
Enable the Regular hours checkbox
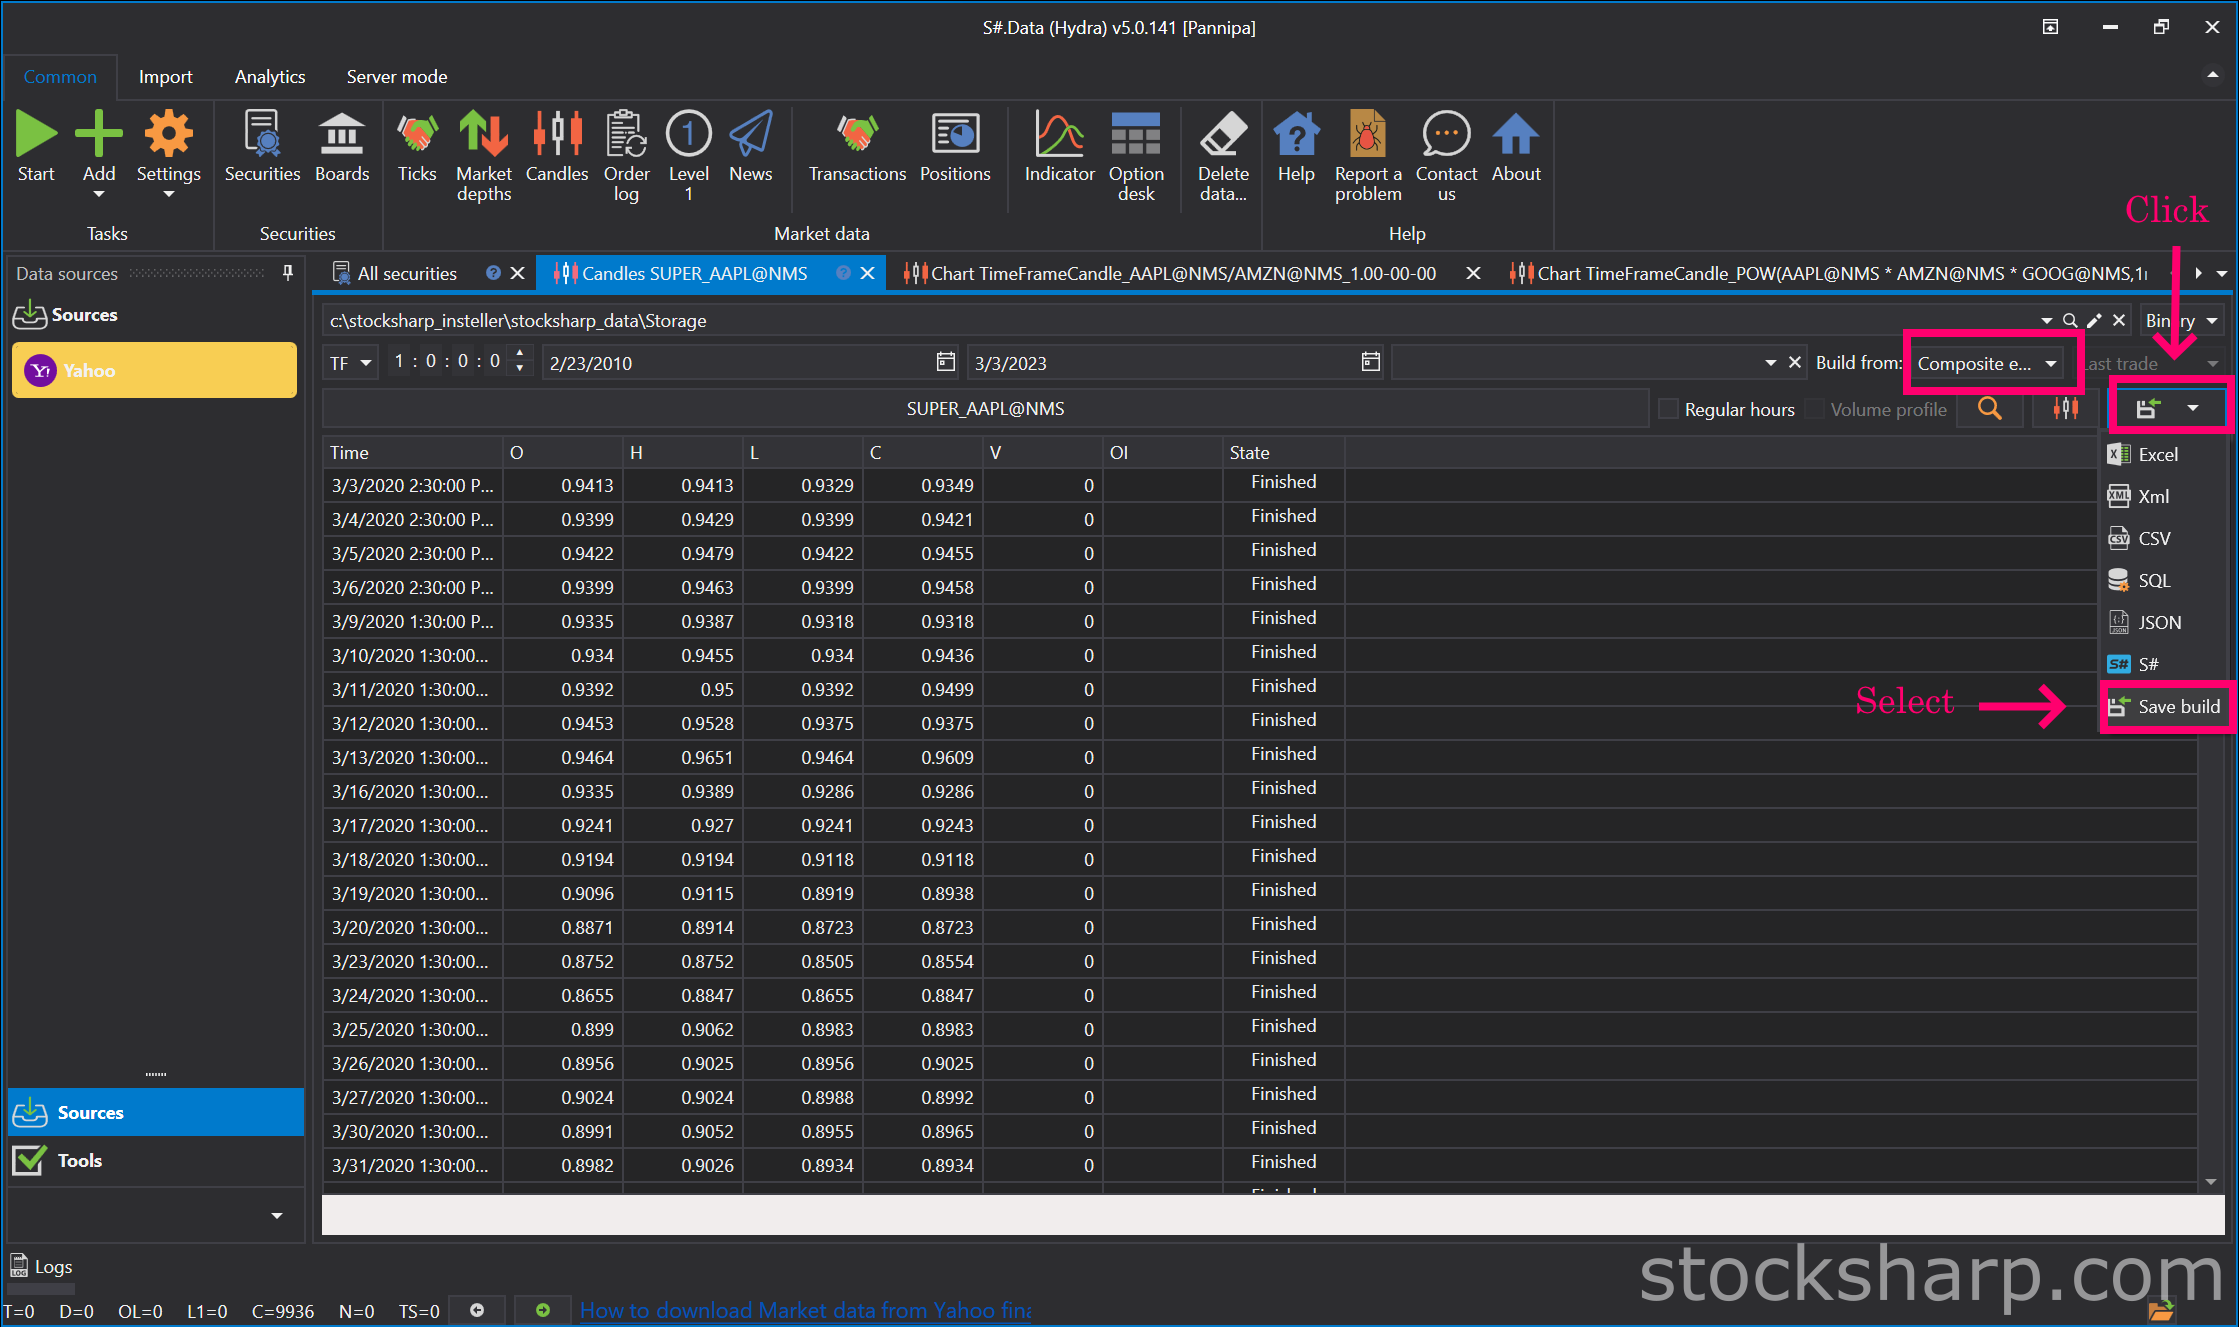(x=1668, y=409)
